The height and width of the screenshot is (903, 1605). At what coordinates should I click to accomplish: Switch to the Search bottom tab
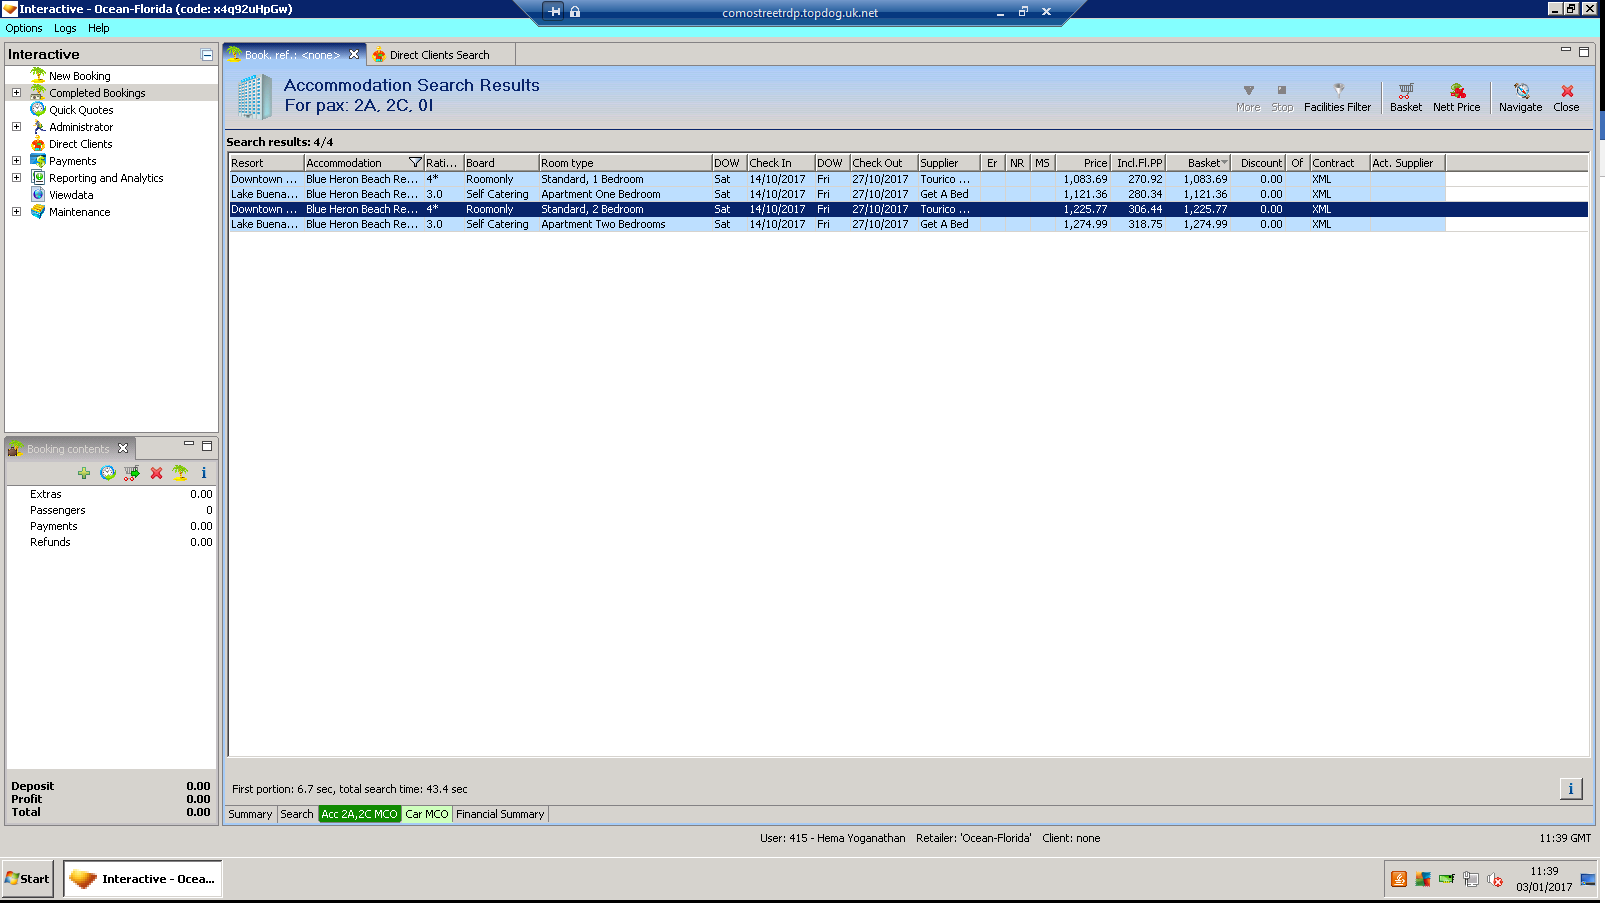click(x=296, y=814)
